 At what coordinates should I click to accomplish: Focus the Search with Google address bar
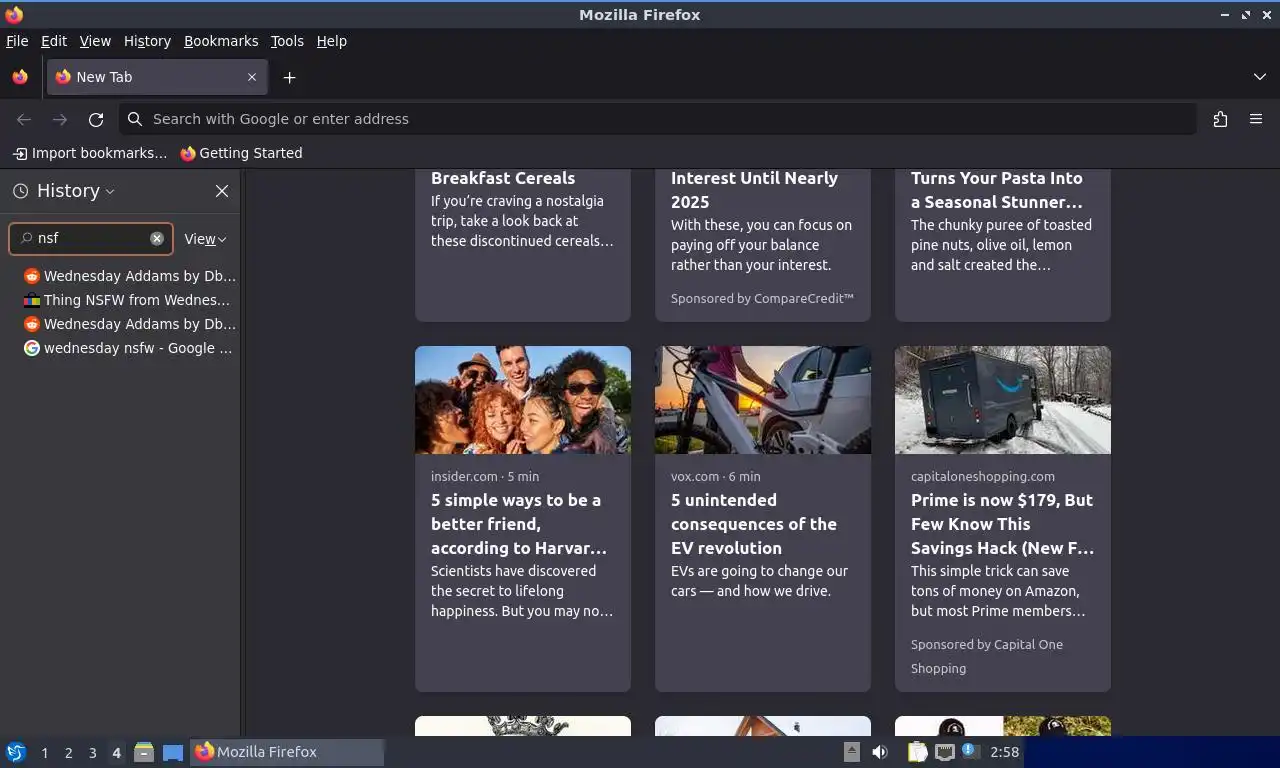click(658, 119)
